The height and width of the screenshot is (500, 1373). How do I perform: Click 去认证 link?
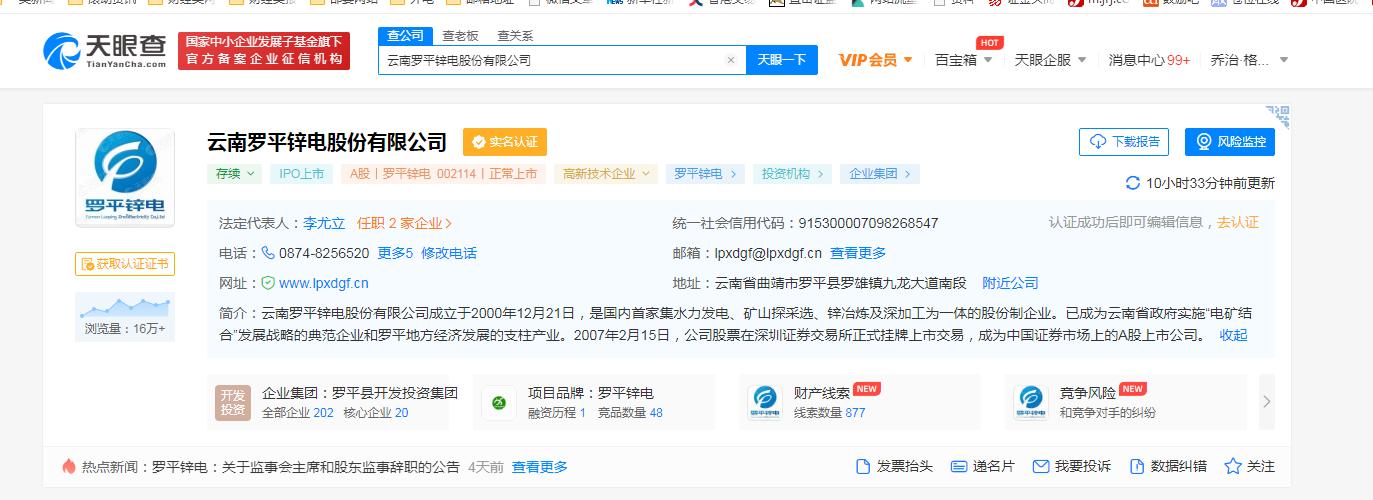coord(1238,222)
